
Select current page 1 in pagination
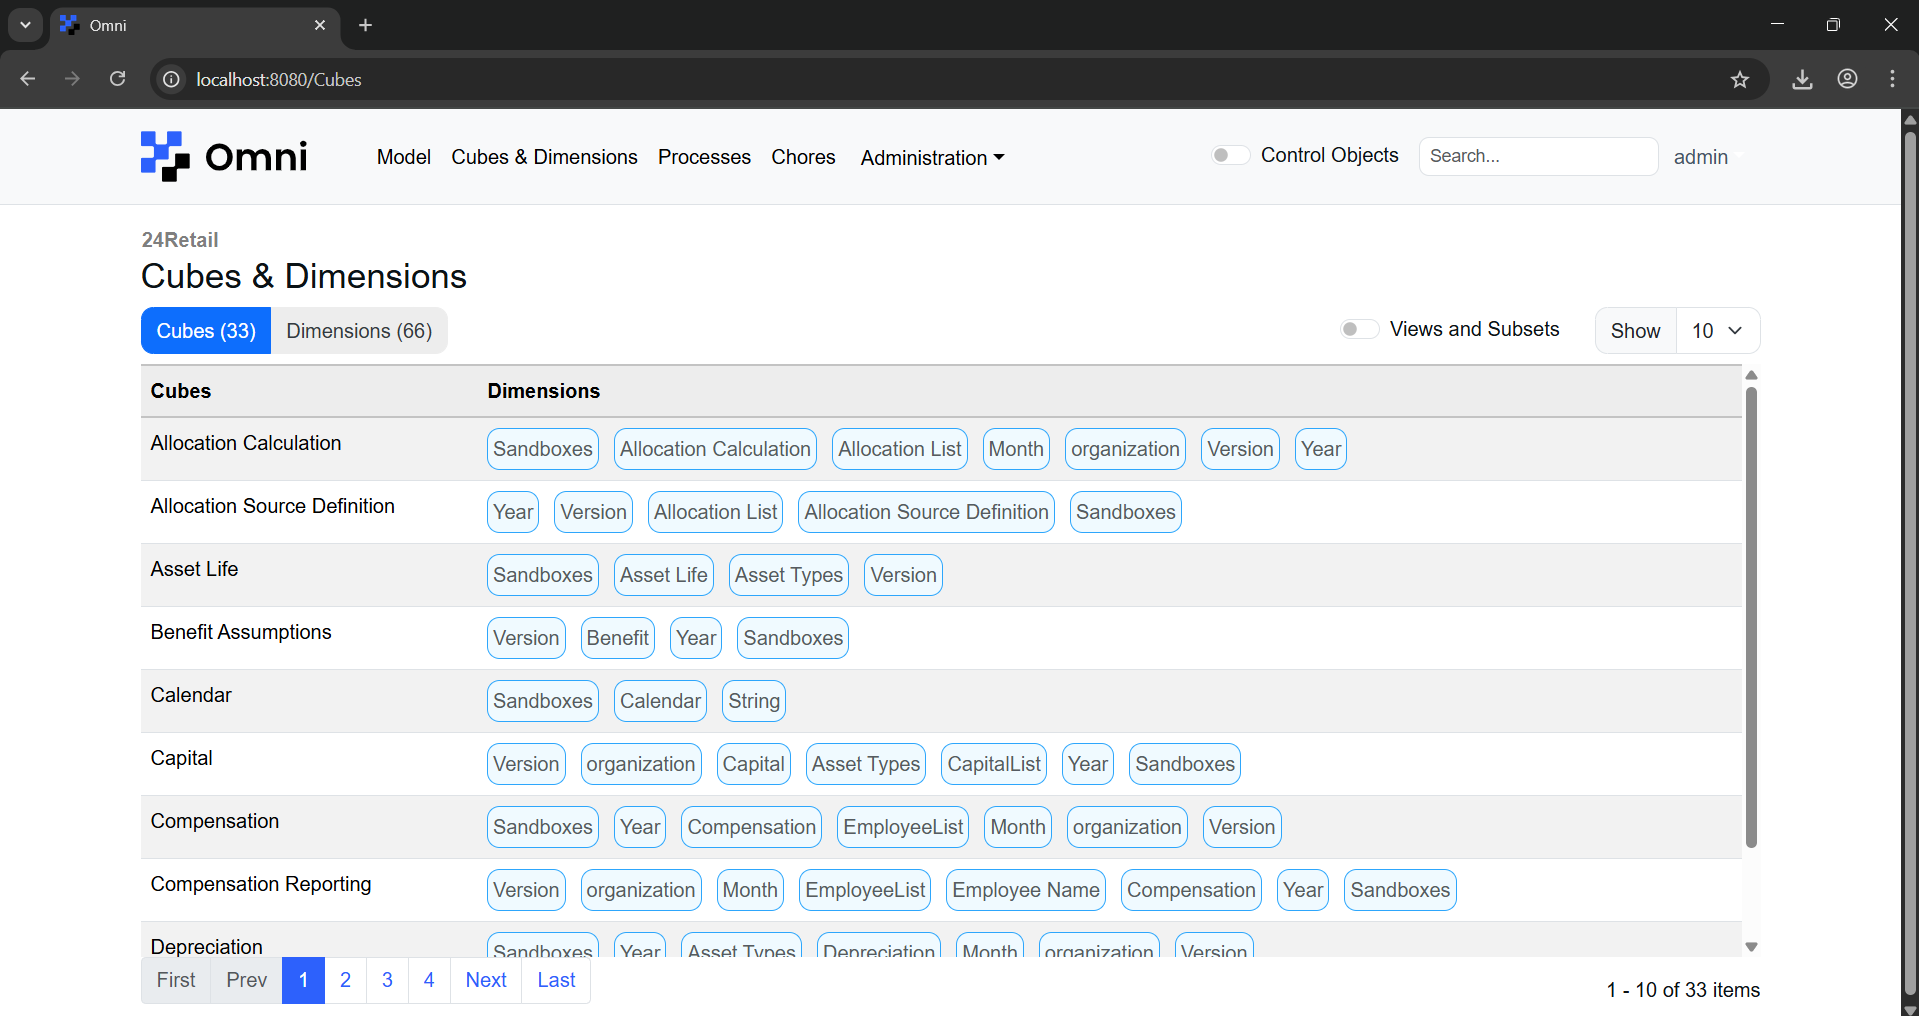303,980
